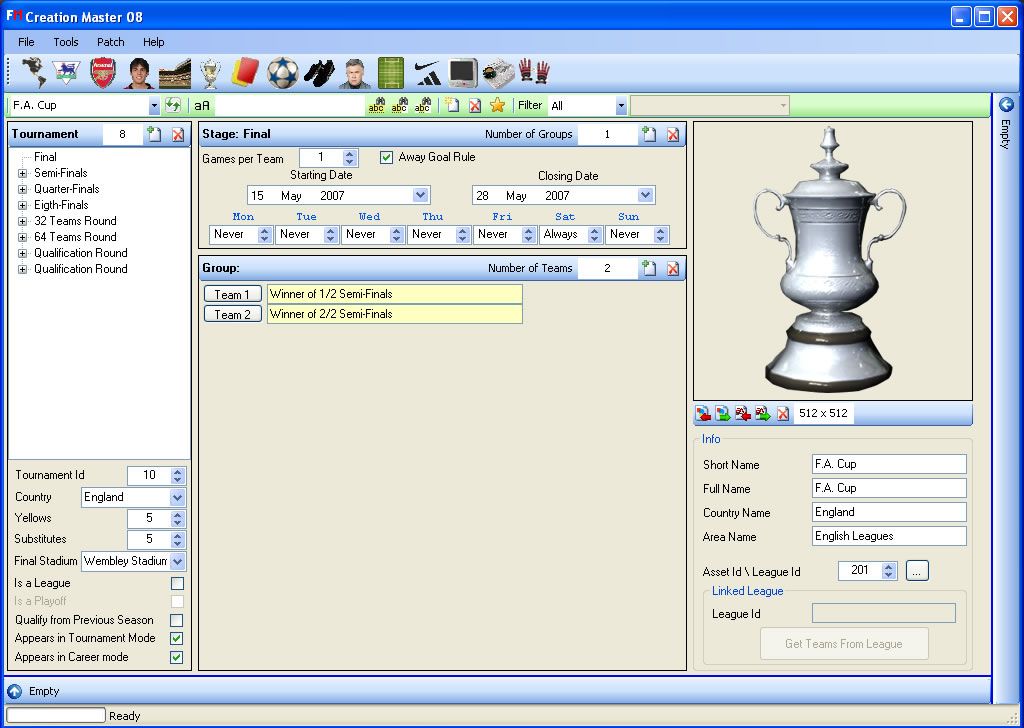1024x728 pixels.
Task: Adjust the Tournament Id spinner
Action: tap(178, 475)
